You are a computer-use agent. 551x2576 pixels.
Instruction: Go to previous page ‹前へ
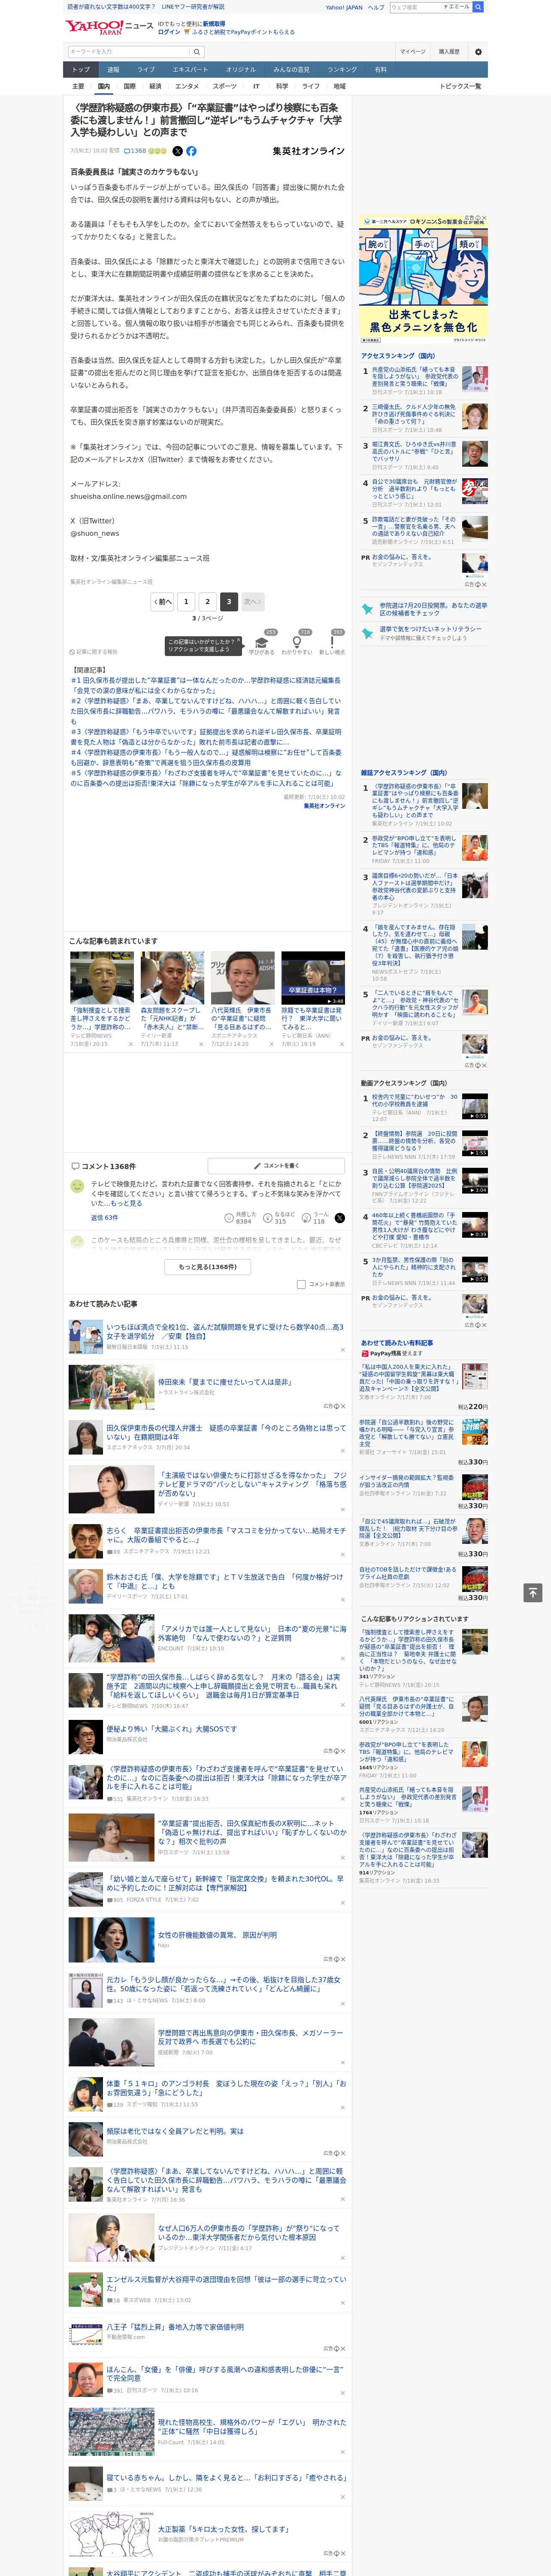[162, 601]
